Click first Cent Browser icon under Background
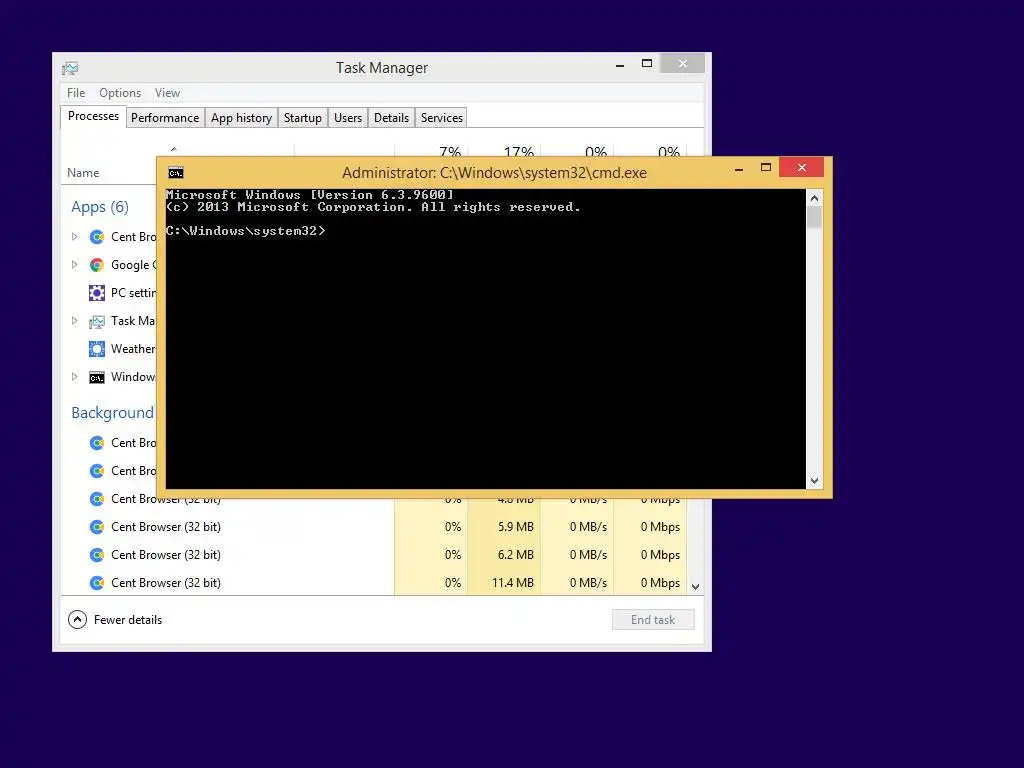 [97, 443]
